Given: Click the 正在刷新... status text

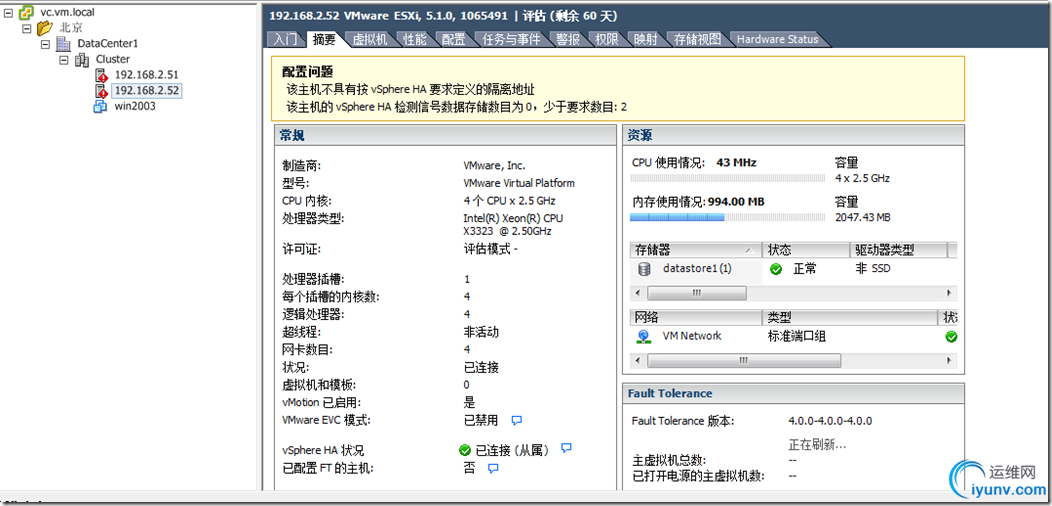Looking at the screenshot, I should click(x=817, y=445).
